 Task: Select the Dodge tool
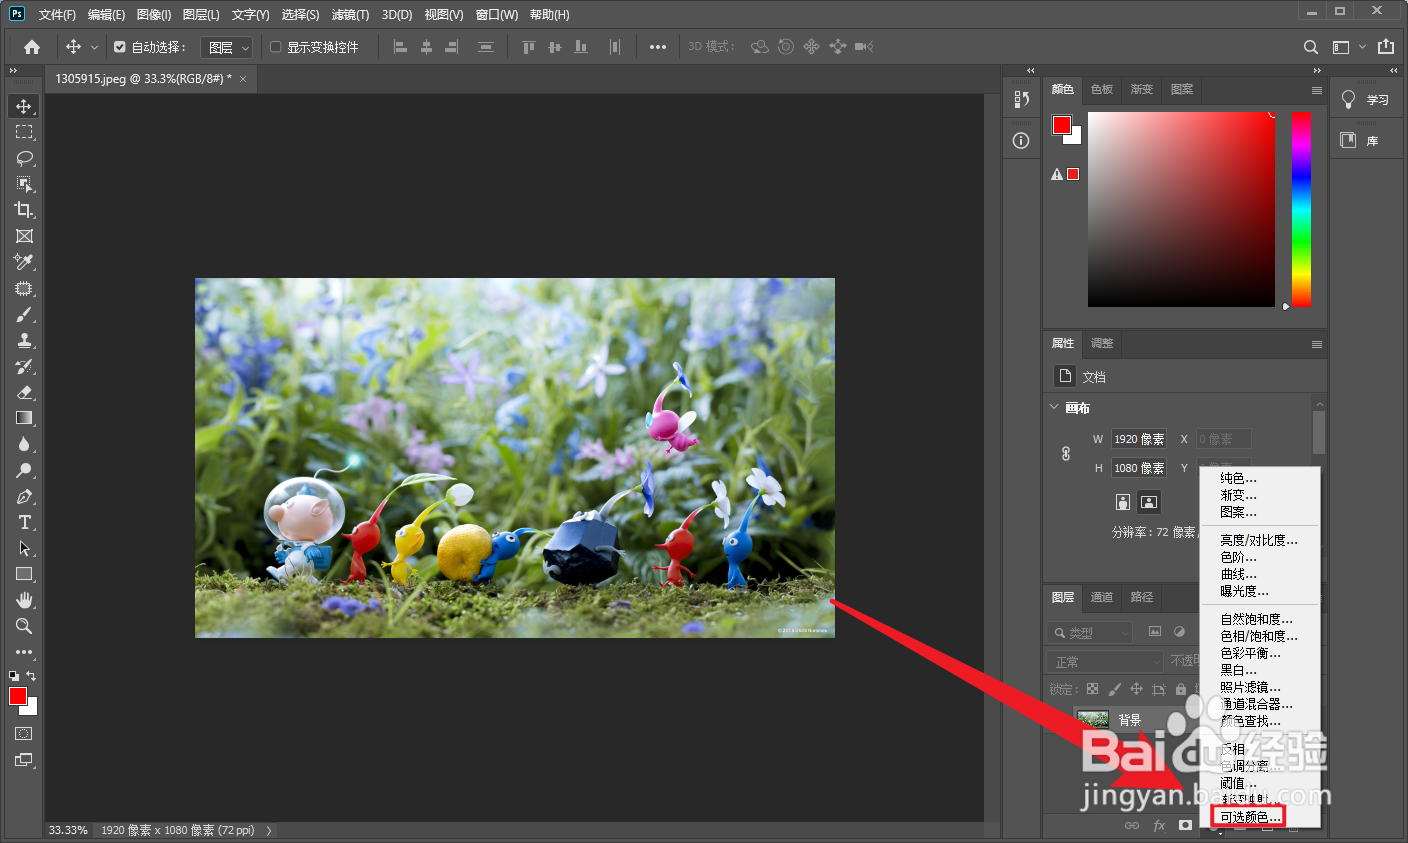pyautogui.click(x=24, y=470)
